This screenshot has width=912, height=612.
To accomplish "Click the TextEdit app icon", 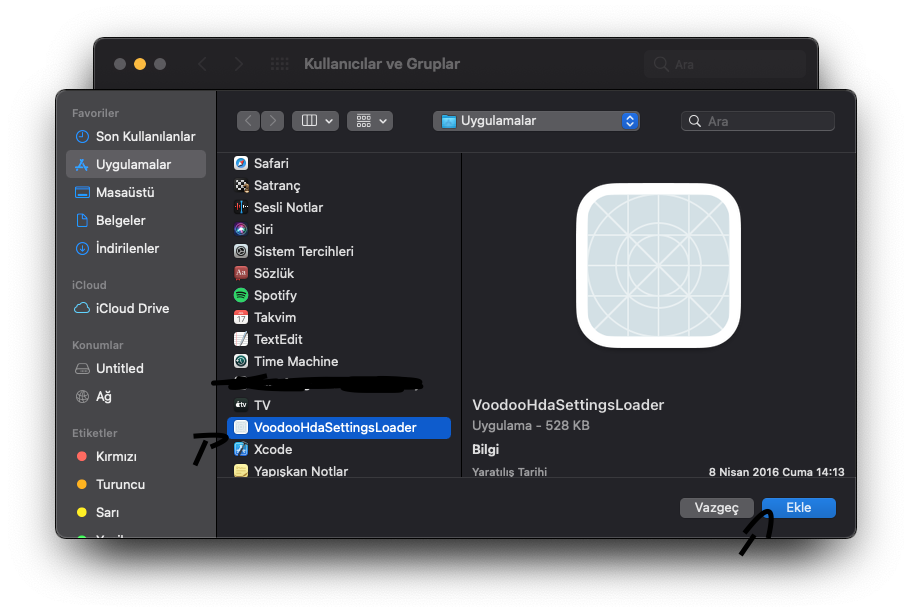I will point(241,339).
